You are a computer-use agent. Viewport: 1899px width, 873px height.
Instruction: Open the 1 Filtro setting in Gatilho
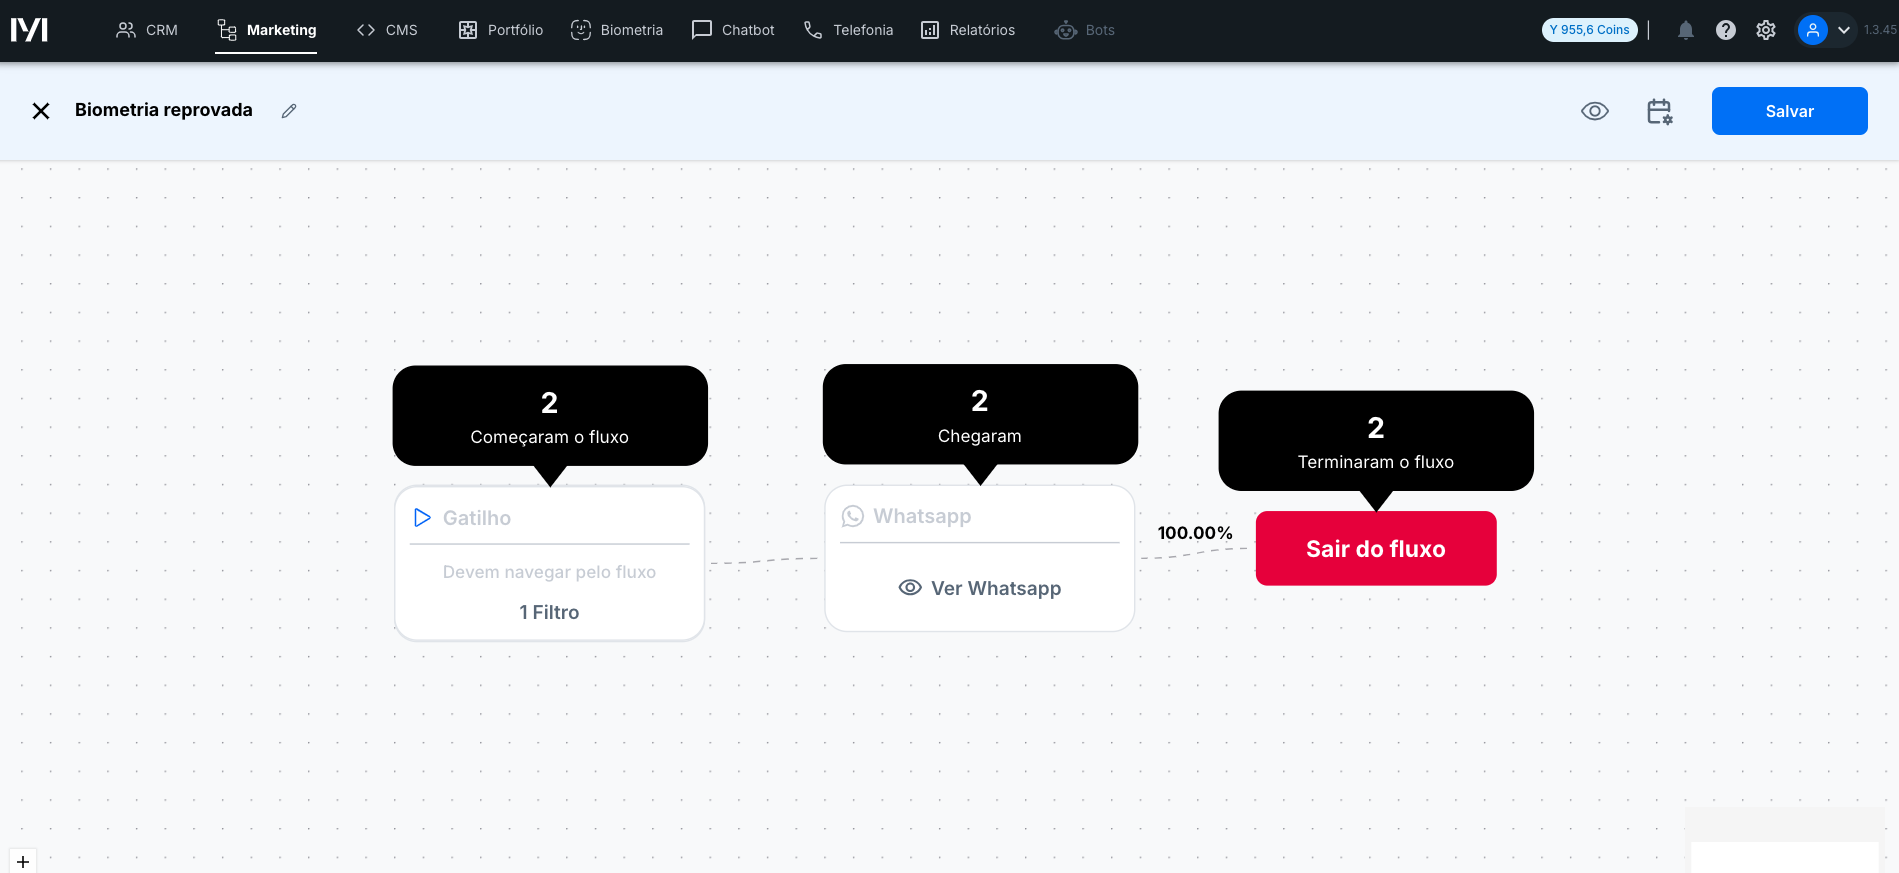click(549, 612)
